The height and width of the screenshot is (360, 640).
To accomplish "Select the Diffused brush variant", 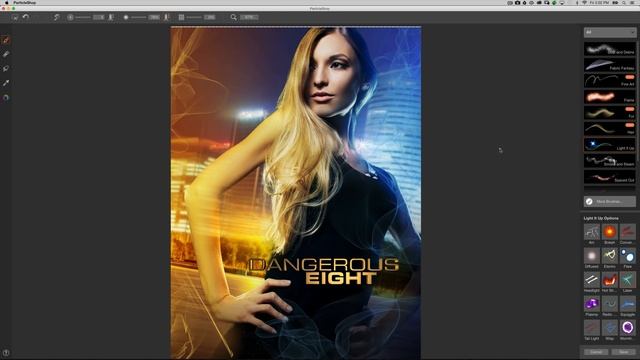I will tap(591, 256).
